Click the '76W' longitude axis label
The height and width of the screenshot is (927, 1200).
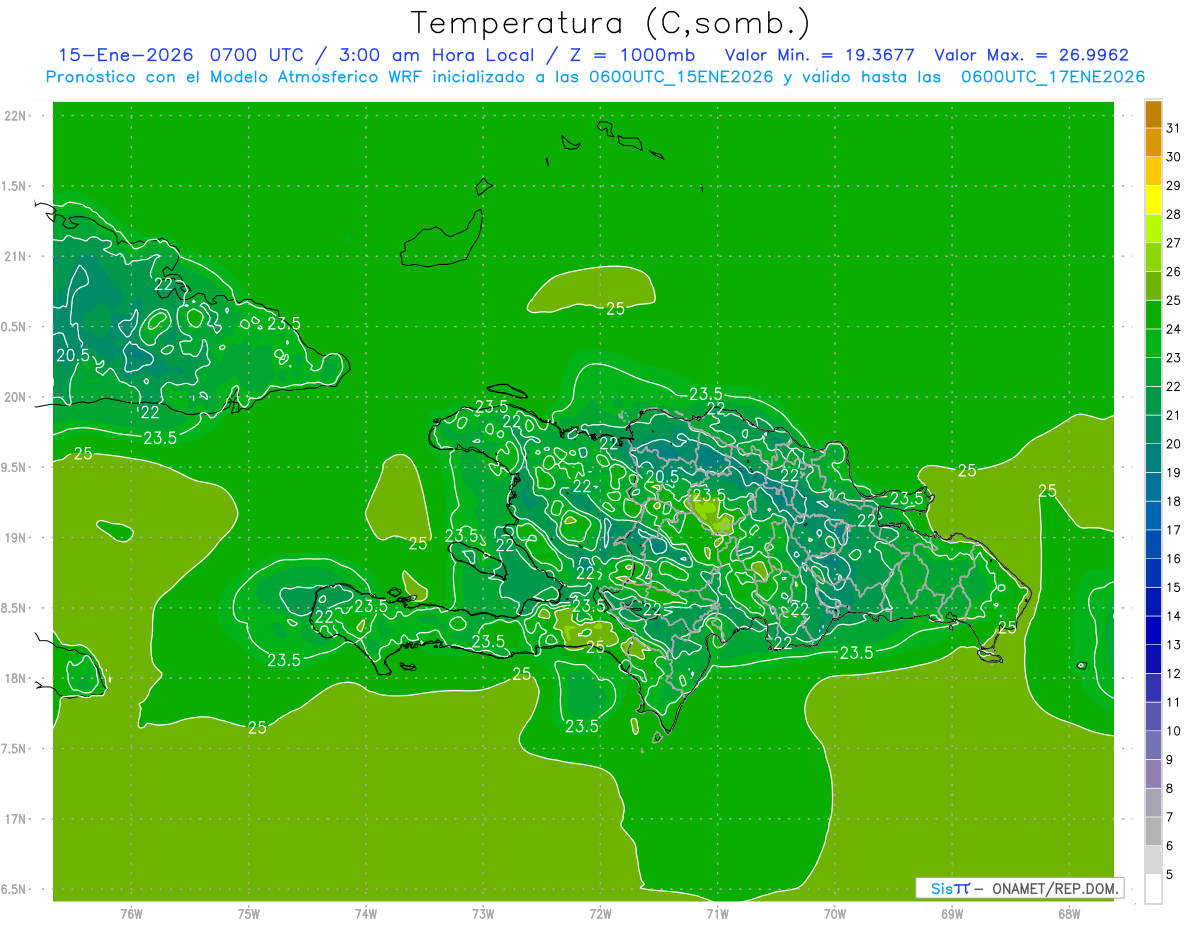(131, 914)
